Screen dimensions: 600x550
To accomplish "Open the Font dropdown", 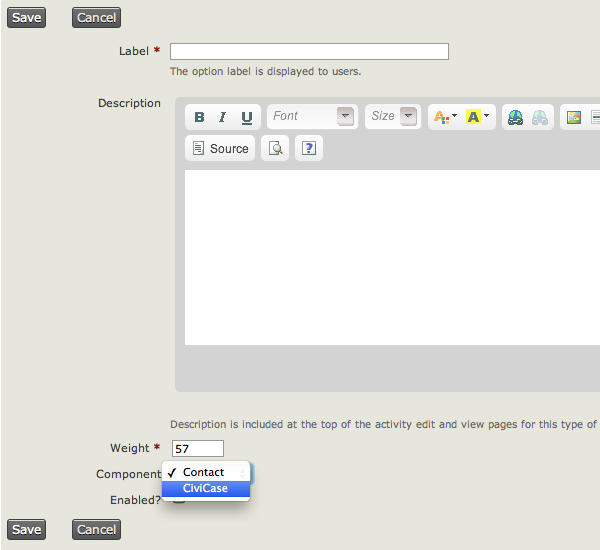I will [x=312, y=117].
